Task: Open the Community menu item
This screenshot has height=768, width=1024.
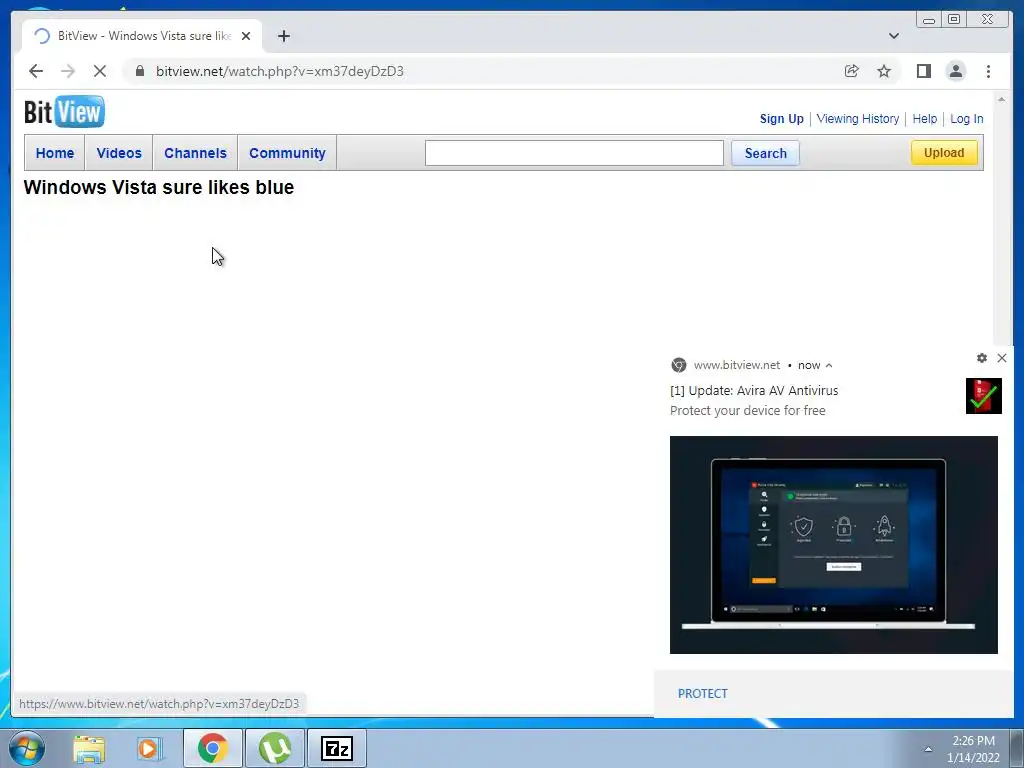Action: click(x=287, y=153)
